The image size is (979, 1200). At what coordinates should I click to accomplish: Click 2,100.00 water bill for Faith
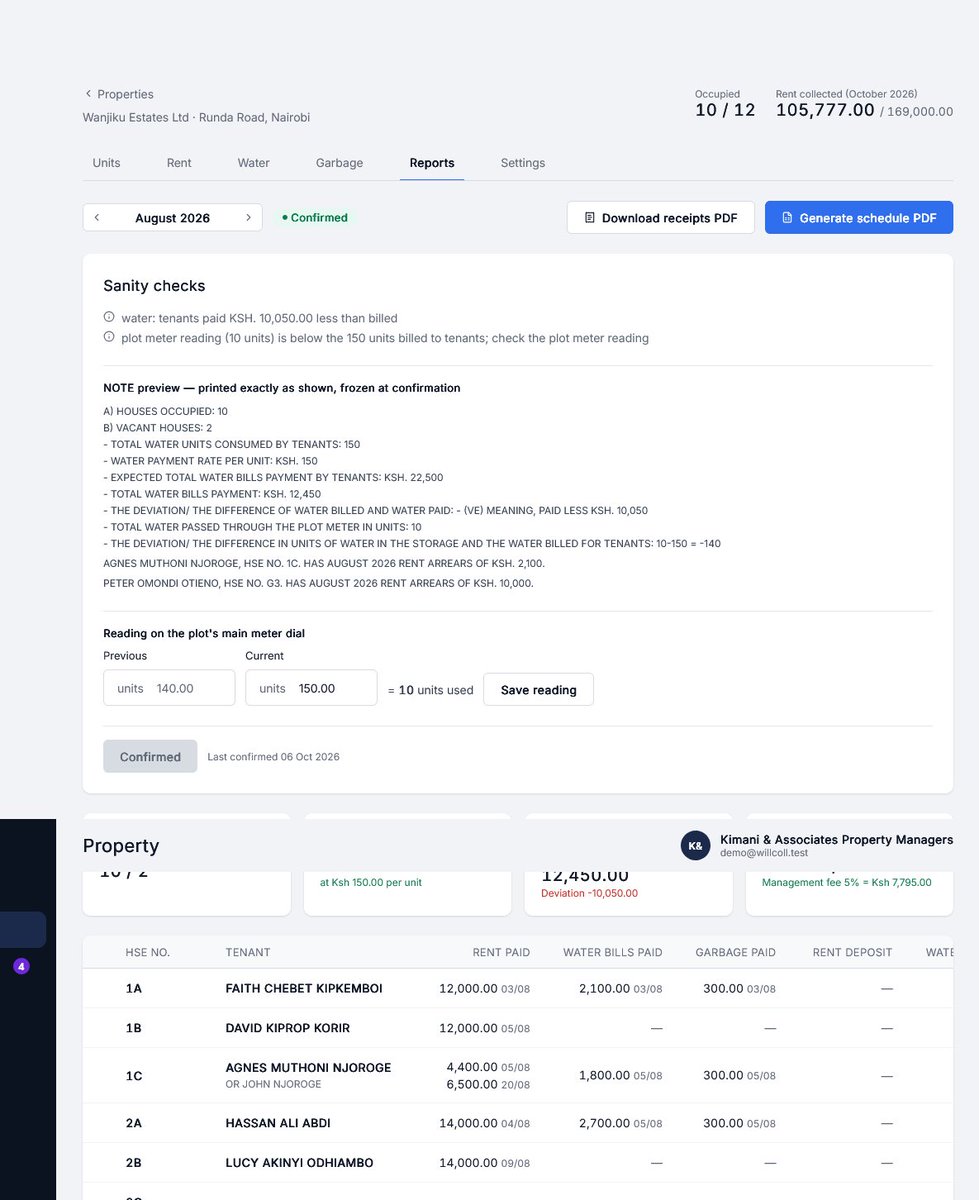[x=621, y=988]
